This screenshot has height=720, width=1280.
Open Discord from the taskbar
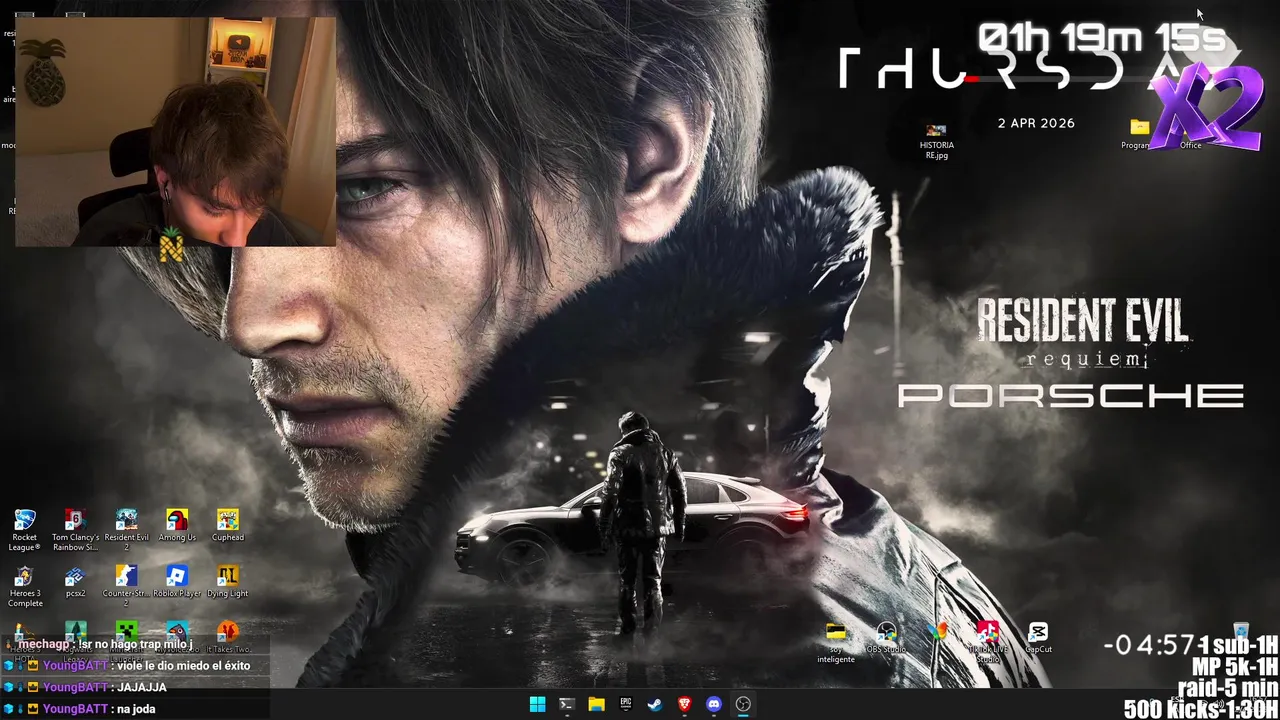(x=714, y=704)
